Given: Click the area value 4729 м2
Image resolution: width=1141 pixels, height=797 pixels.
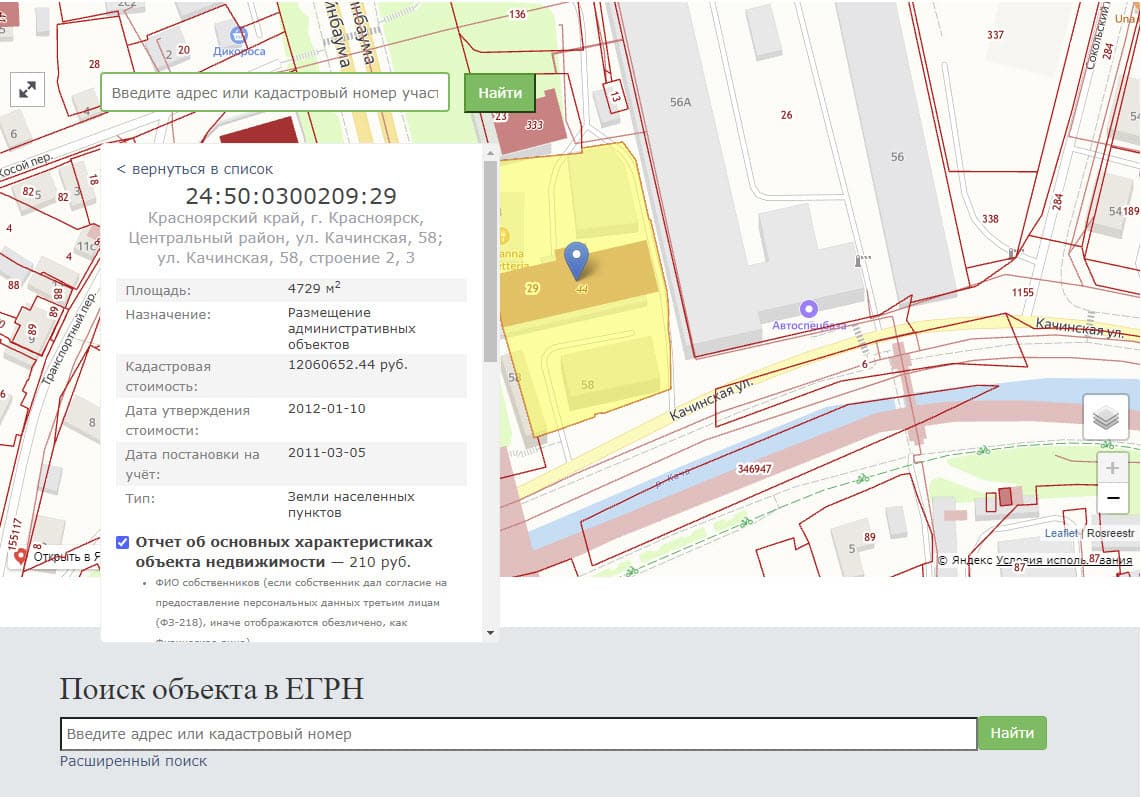Looking at the screenshot, I should point(314,288).
